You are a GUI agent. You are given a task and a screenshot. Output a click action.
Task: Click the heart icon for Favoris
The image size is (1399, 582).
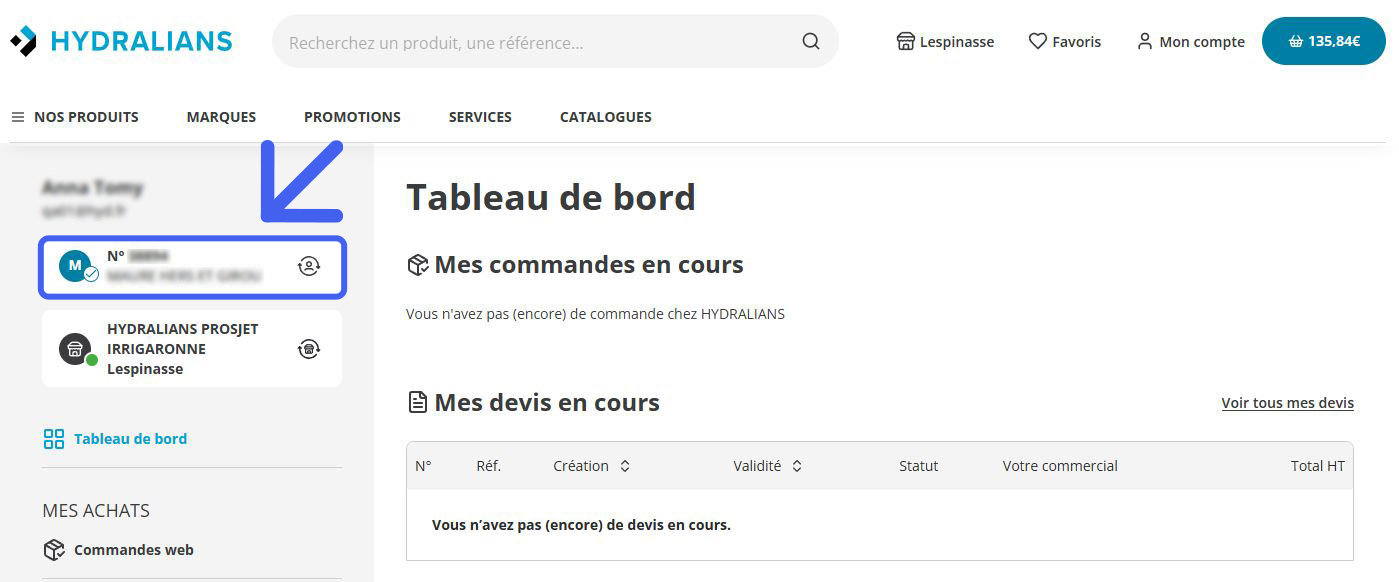1038,42
